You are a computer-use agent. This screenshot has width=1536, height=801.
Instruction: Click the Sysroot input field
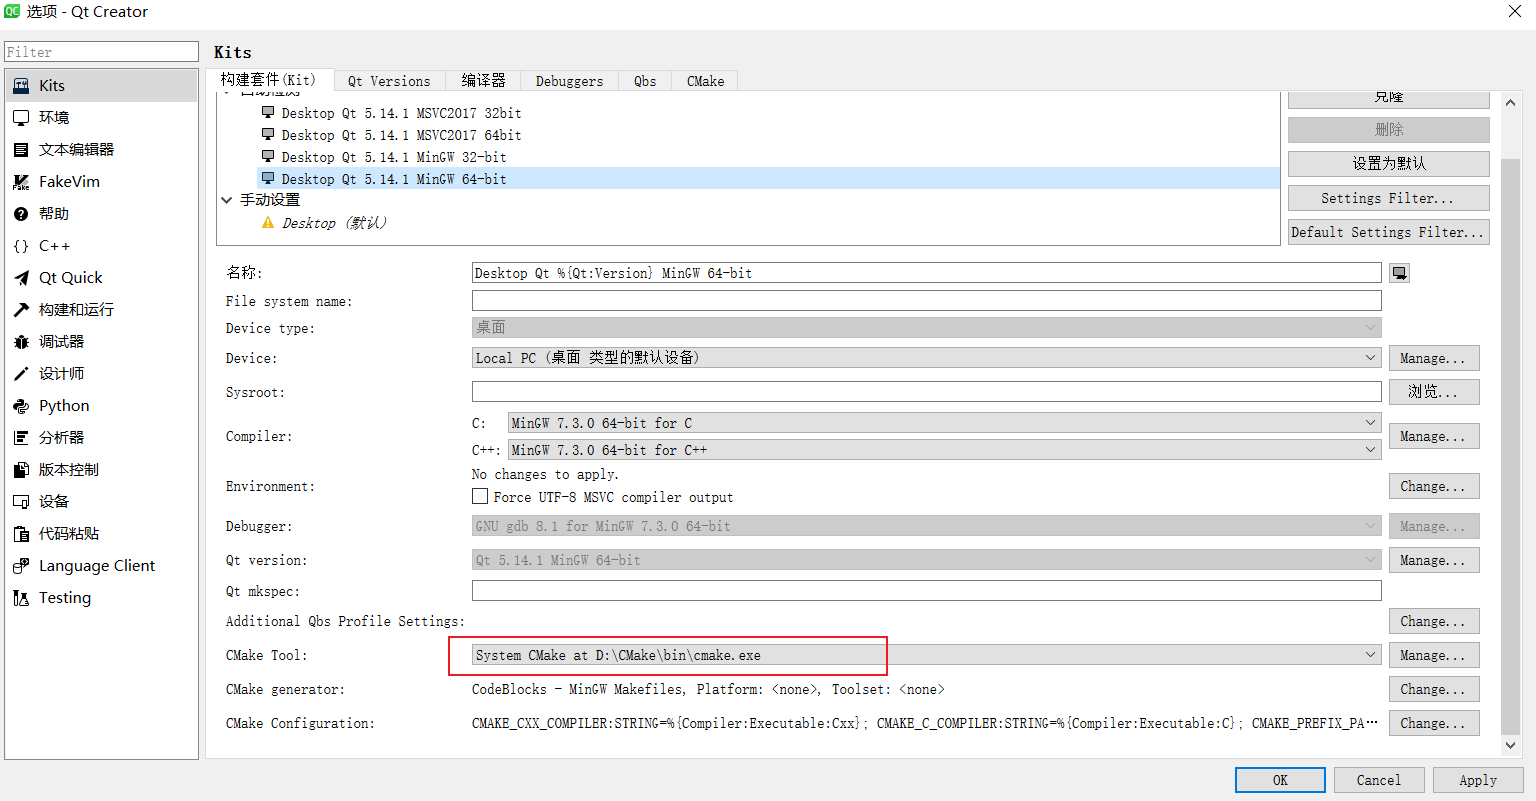[x=927, y=392]
